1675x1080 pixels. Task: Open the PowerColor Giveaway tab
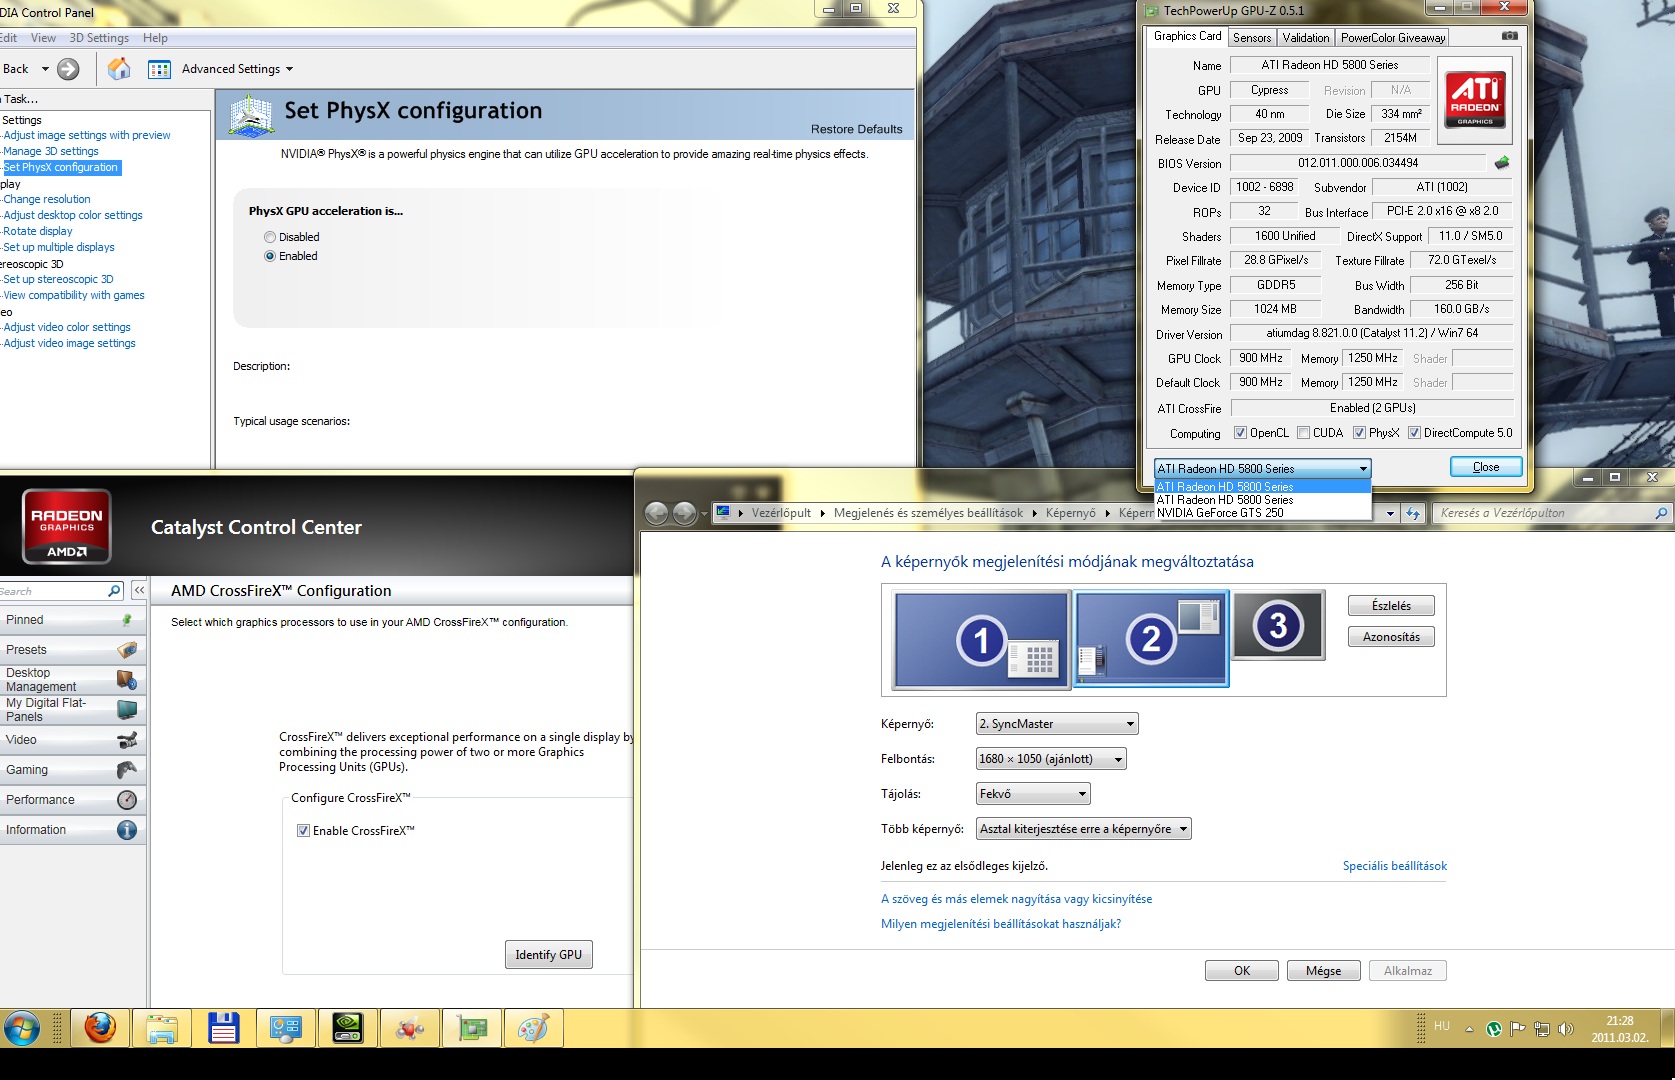1393,38
